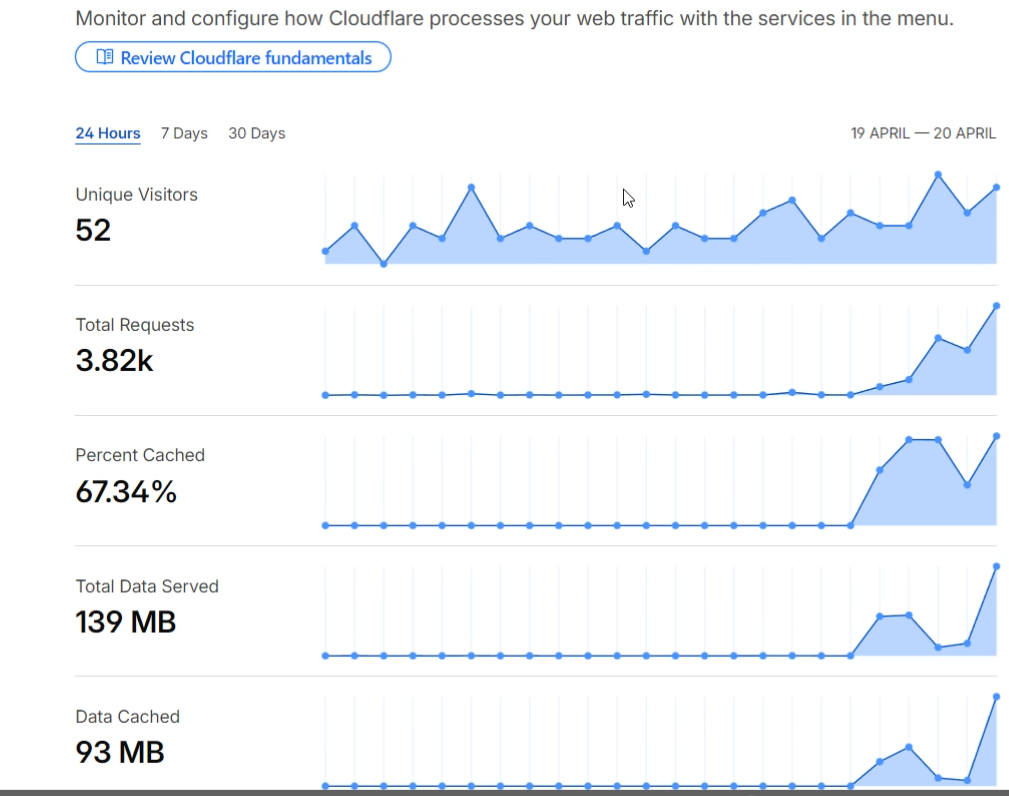Switch to the 7 Days view
Image resolution: width=1009 pixels, height=796 pixels.
tap(184, 133)
